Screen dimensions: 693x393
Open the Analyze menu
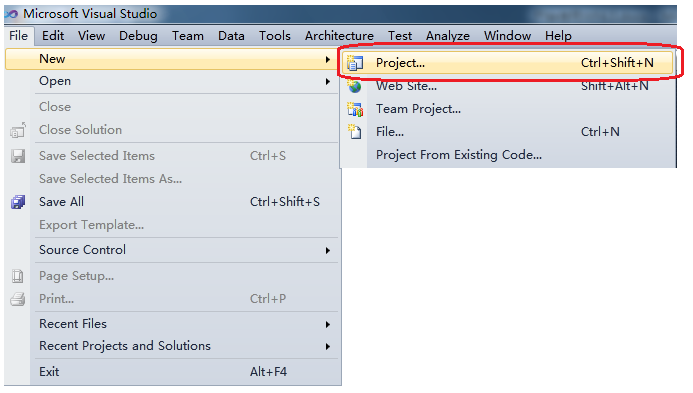[448, 36]
